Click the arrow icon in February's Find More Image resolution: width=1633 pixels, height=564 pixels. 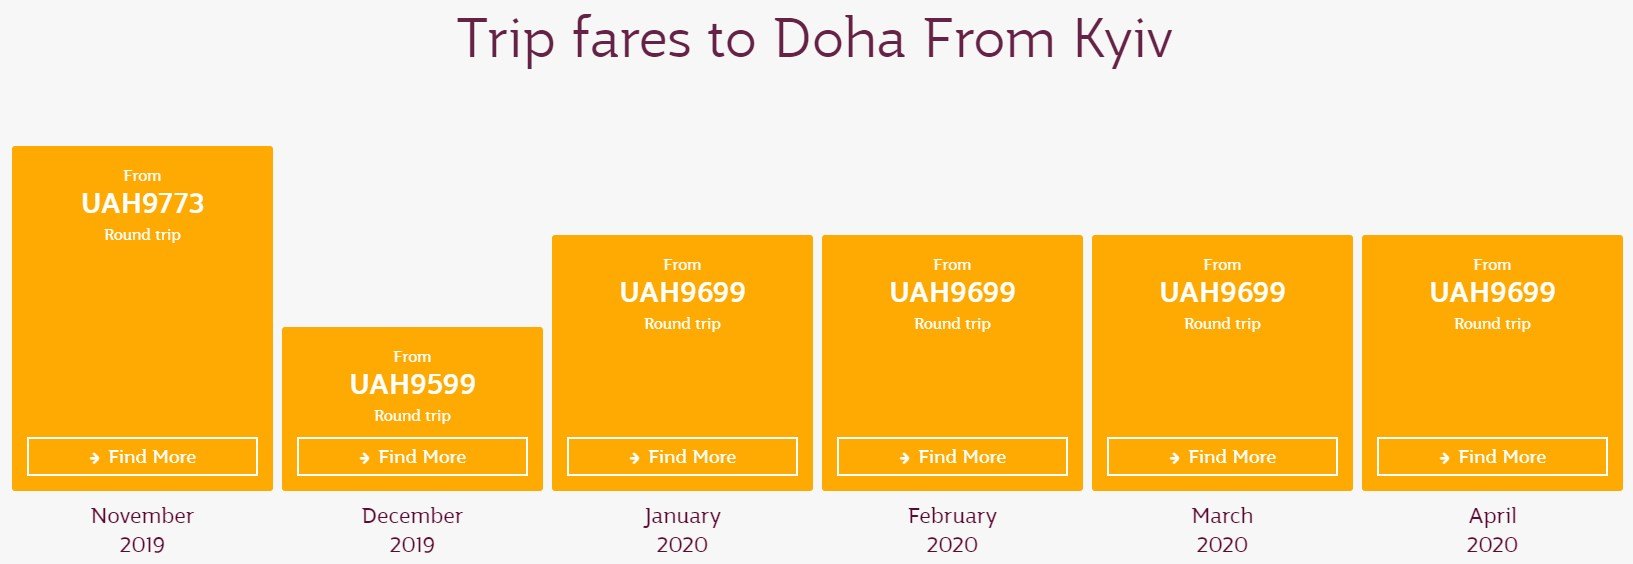(904, 458)
